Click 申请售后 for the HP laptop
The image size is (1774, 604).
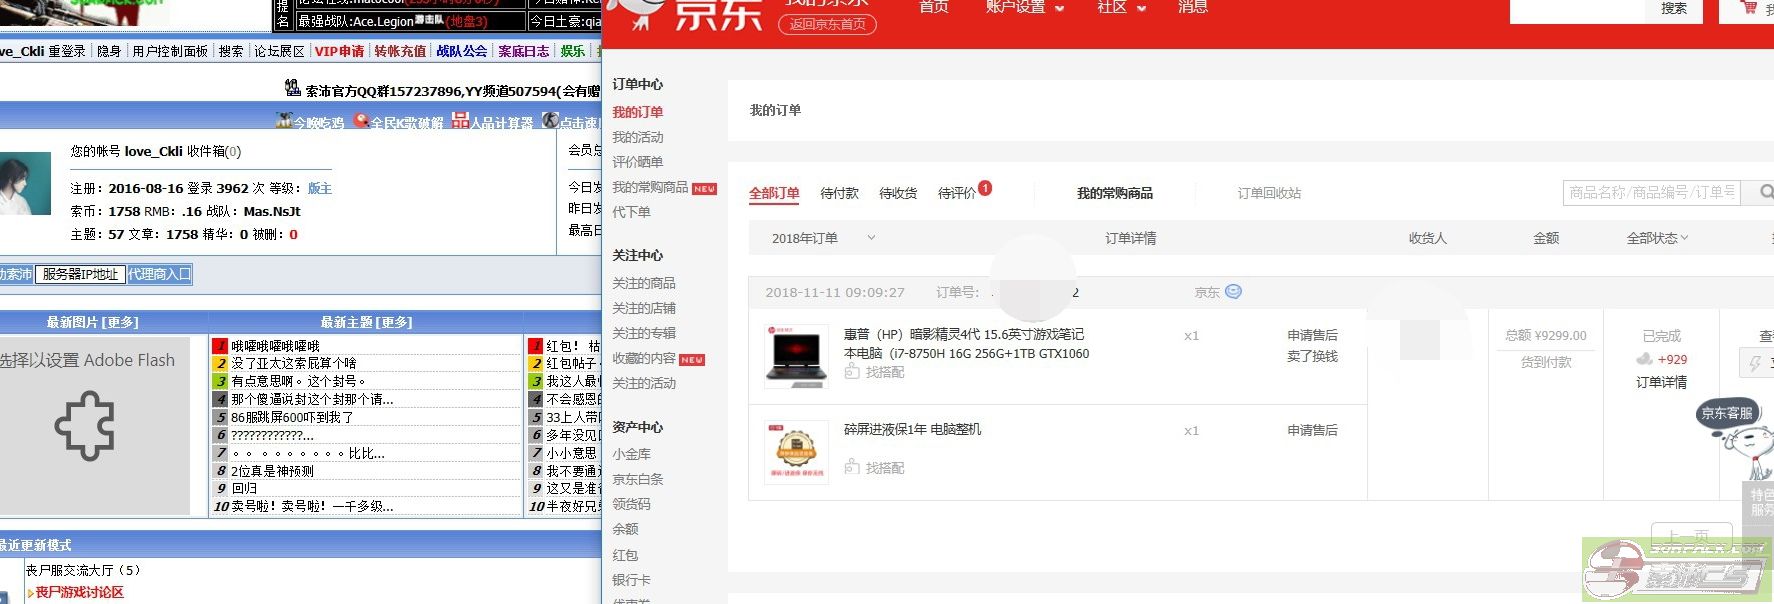(1312, 335)
